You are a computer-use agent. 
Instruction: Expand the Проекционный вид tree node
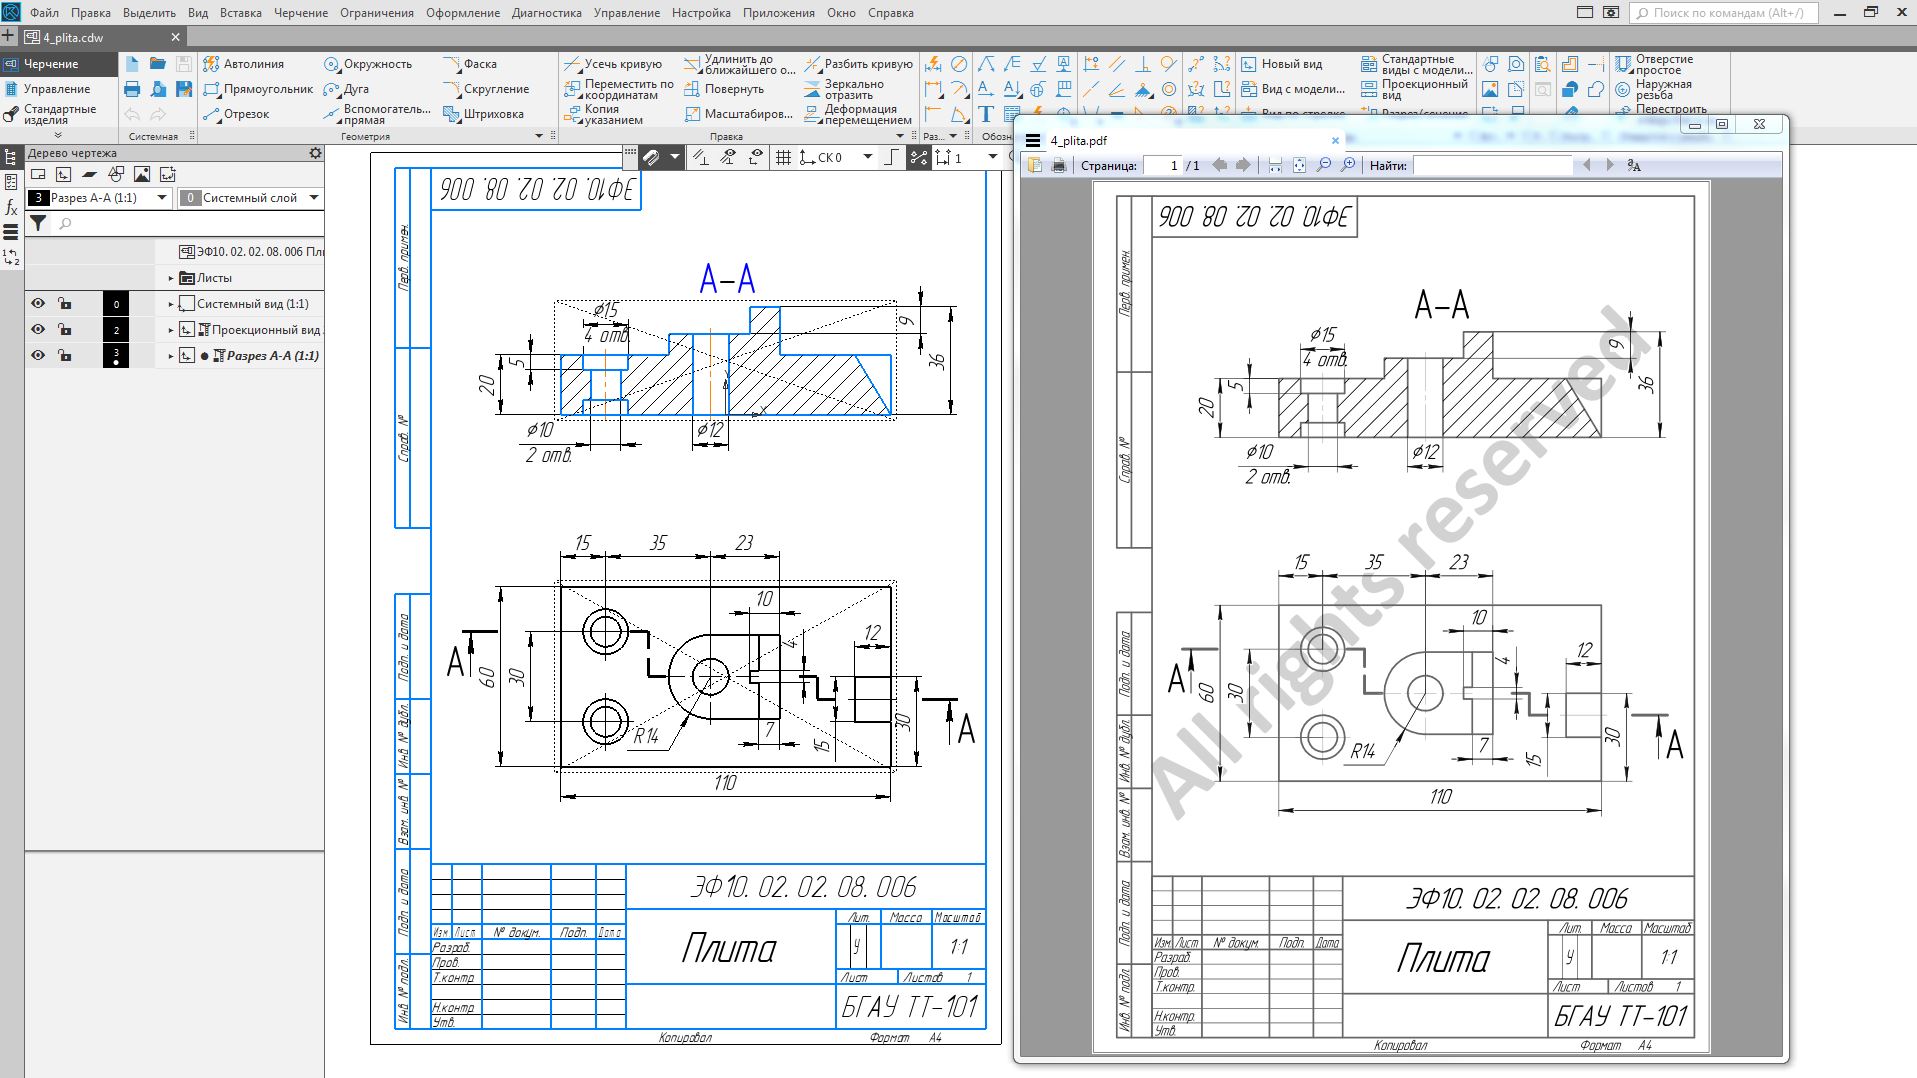[171, 330]
